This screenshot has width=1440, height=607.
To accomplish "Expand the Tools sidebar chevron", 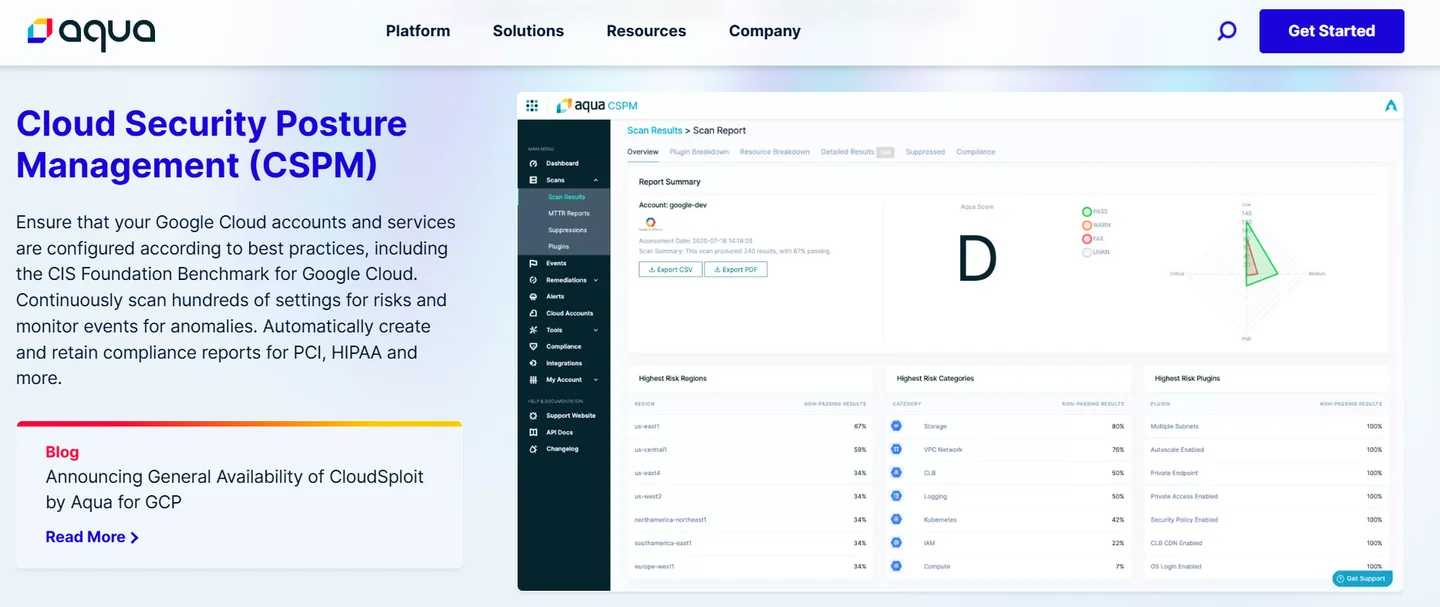I will tap(596, 330).
